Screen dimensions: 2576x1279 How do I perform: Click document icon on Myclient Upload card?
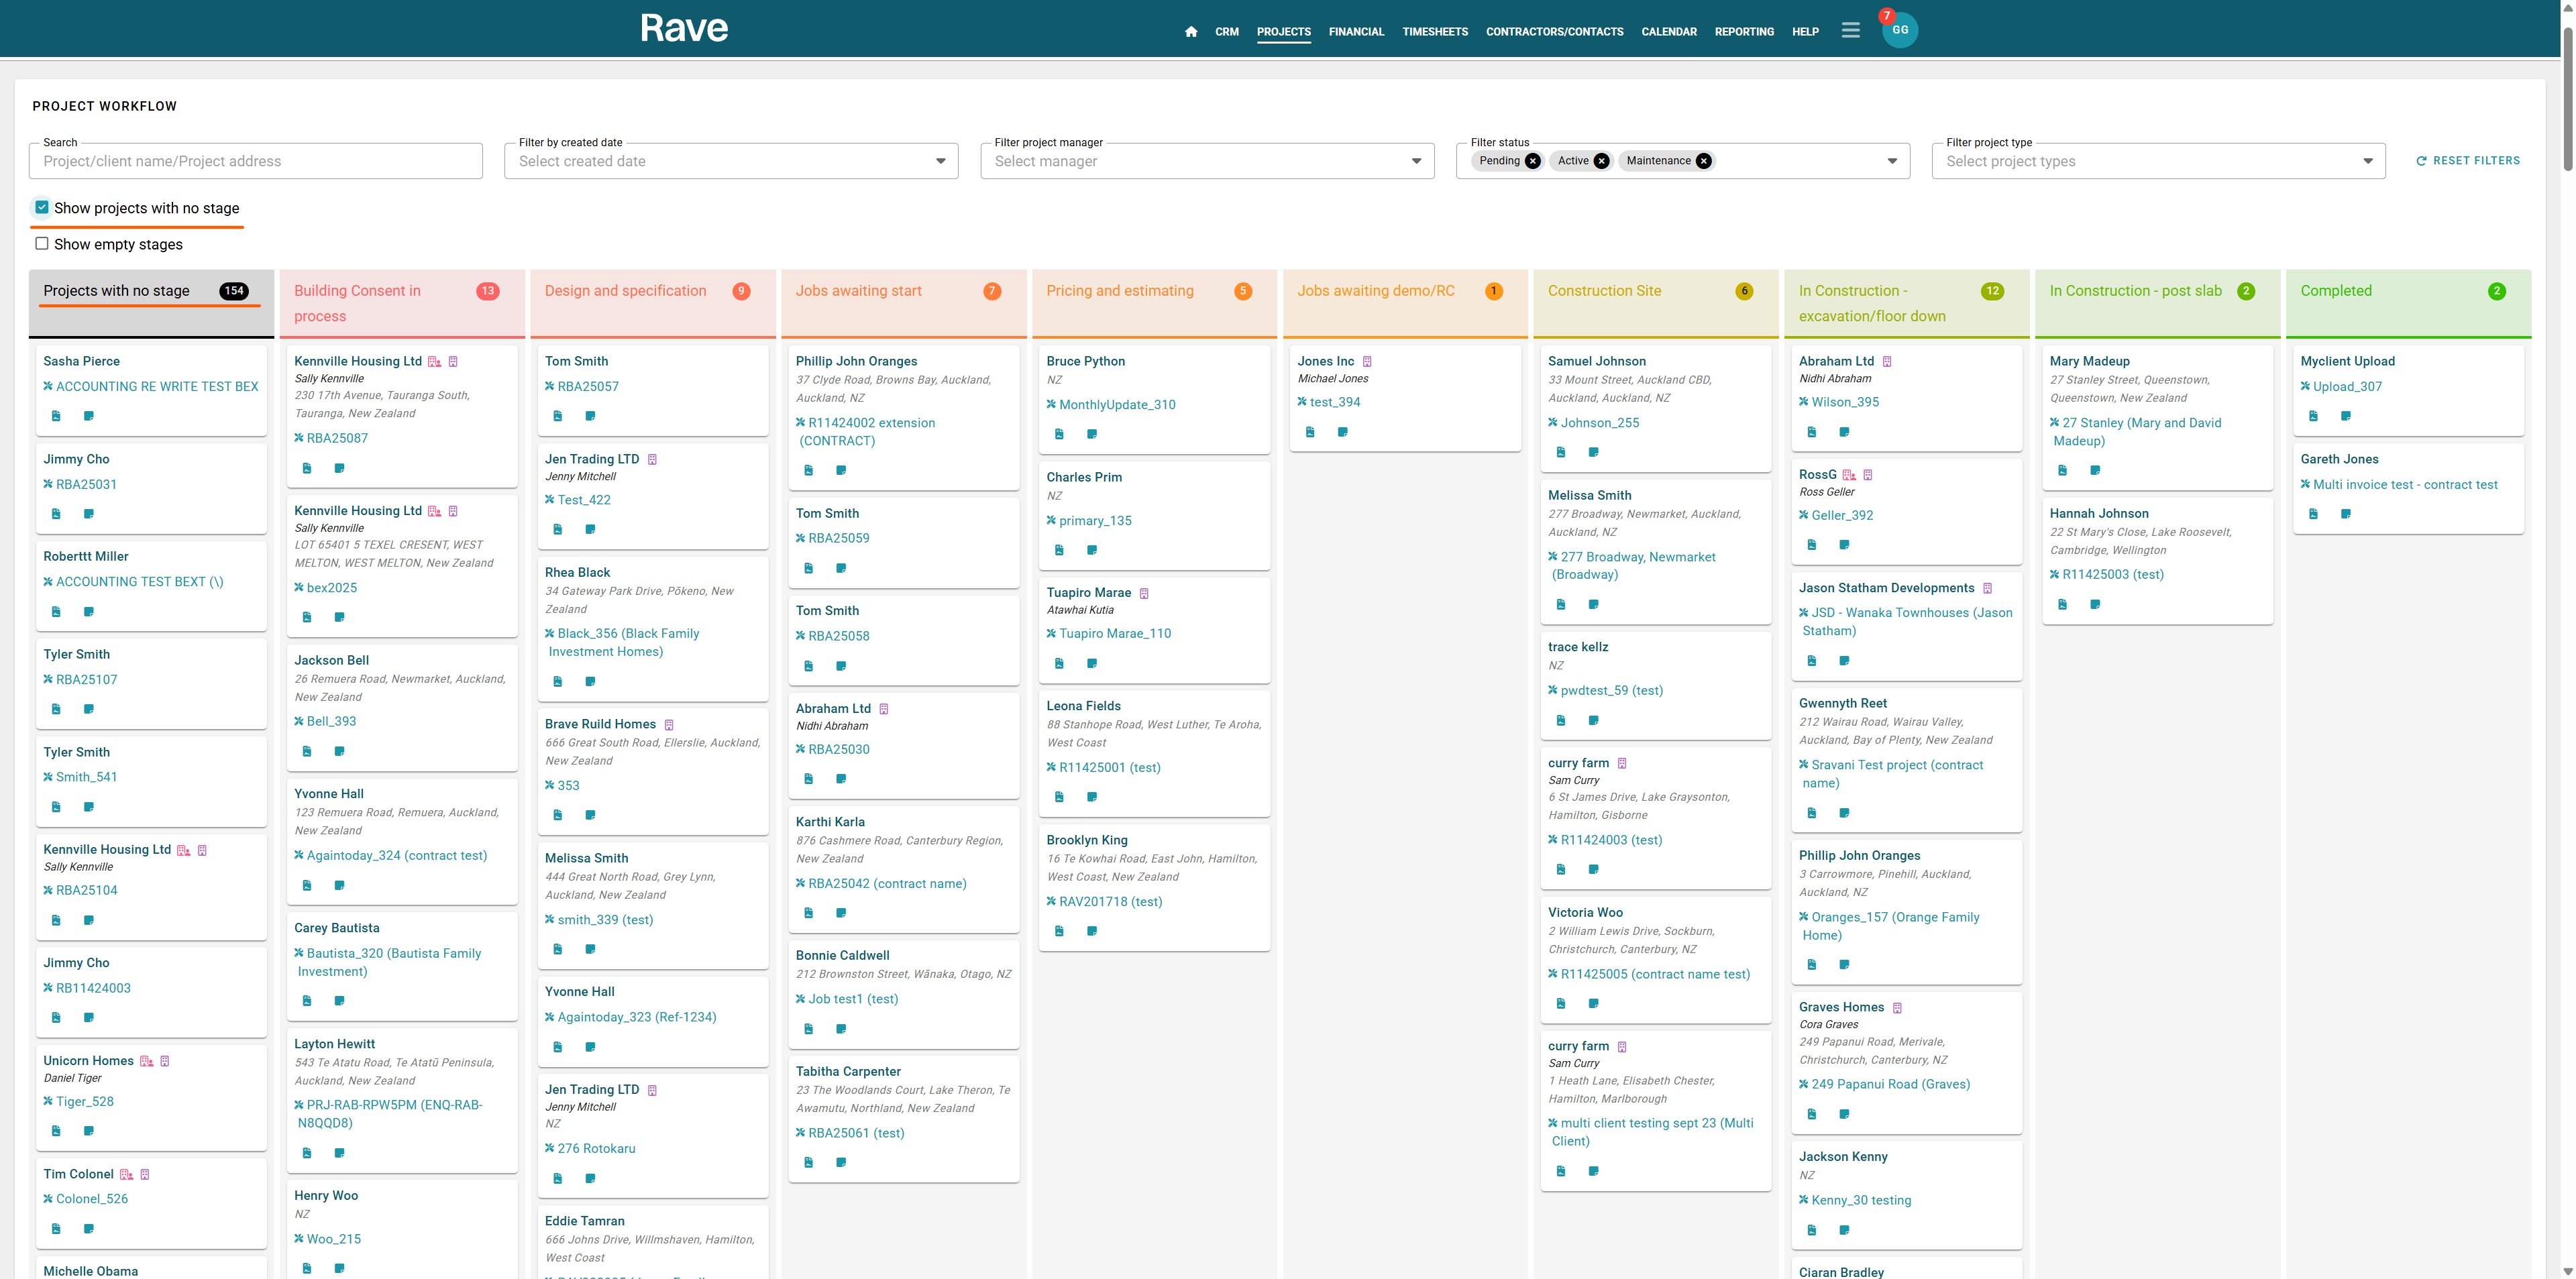pos(2313,416)
